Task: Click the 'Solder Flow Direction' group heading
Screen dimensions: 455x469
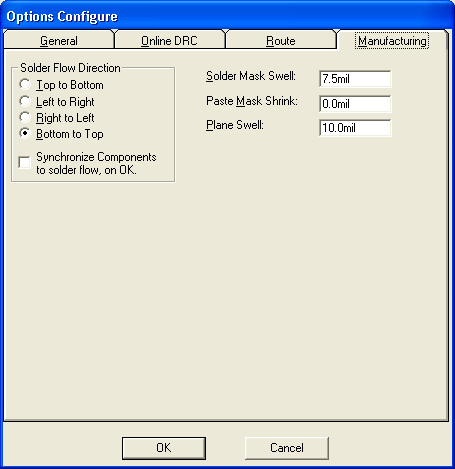Action: point(70,68)
